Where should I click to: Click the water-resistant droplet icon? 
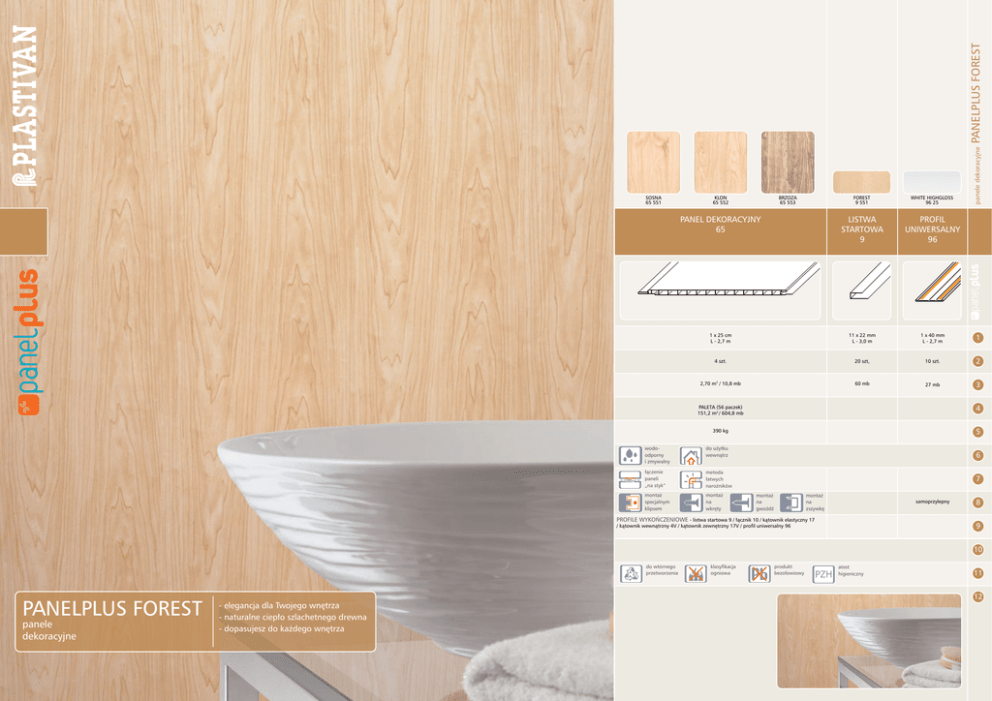(x=630, y=456)
